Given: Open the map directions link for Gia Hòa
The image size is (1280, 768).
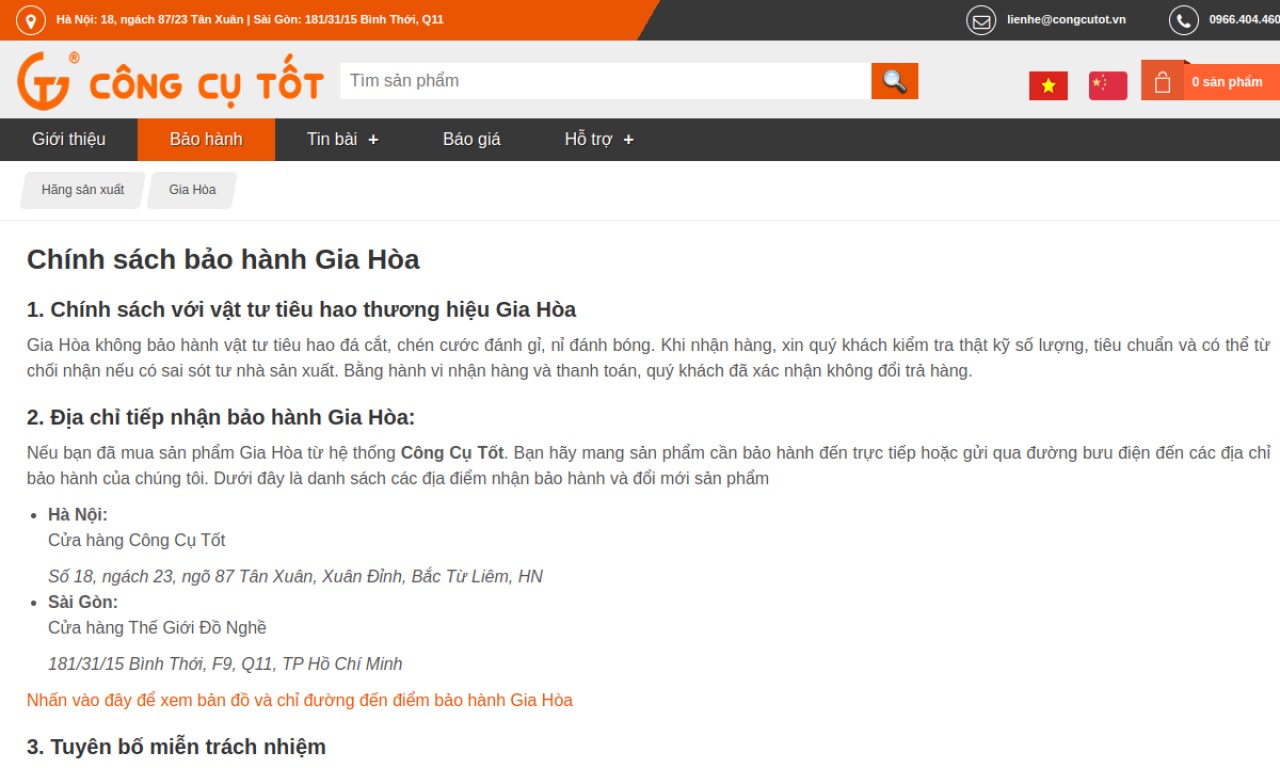Looking at the screenshot, I should point(300,700).
